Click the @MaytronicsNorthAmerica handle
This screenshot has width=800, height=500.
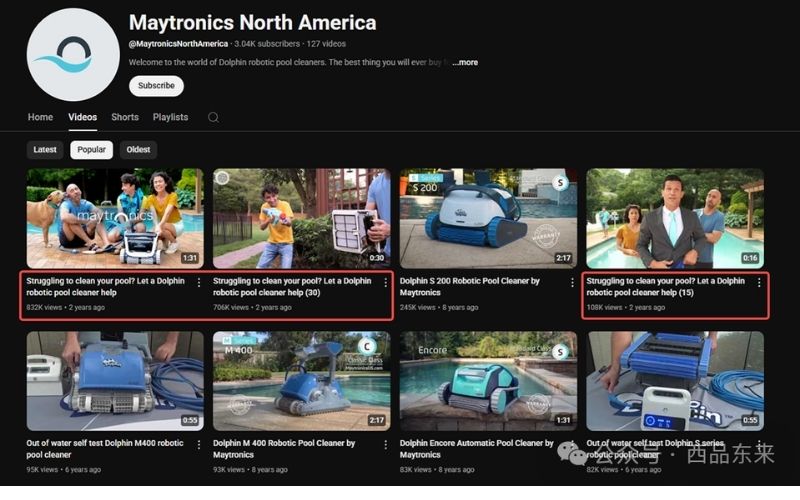click(x=178, y=44)
